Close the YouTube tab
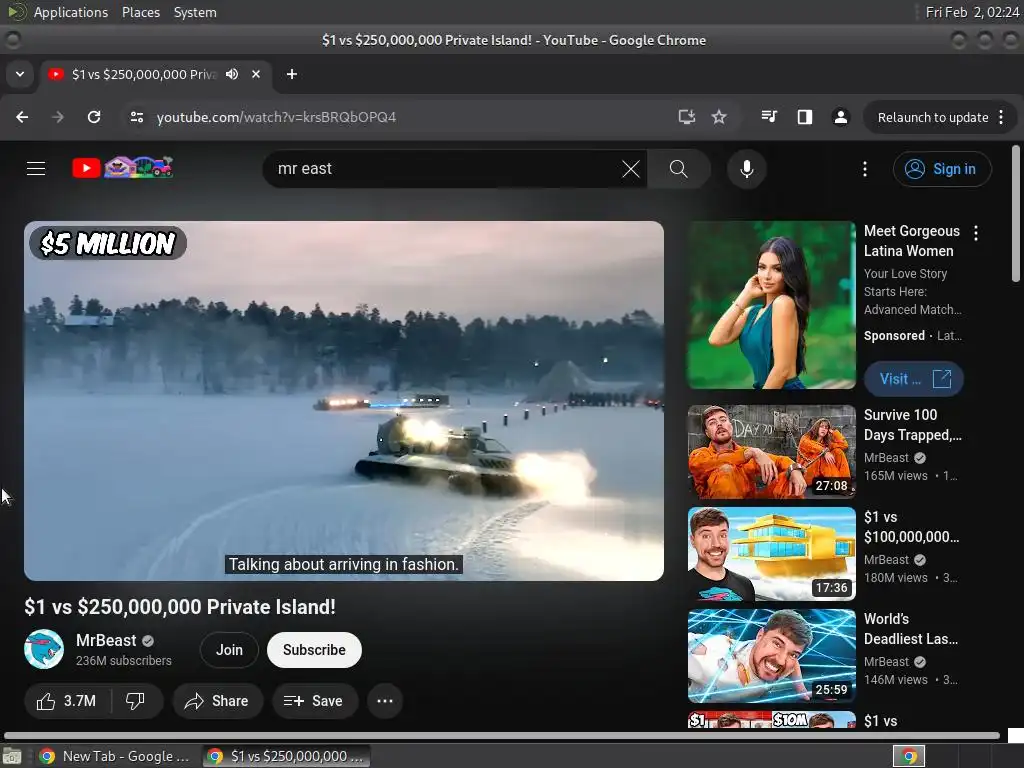The image size is (1024, 768). pos(256,74)
